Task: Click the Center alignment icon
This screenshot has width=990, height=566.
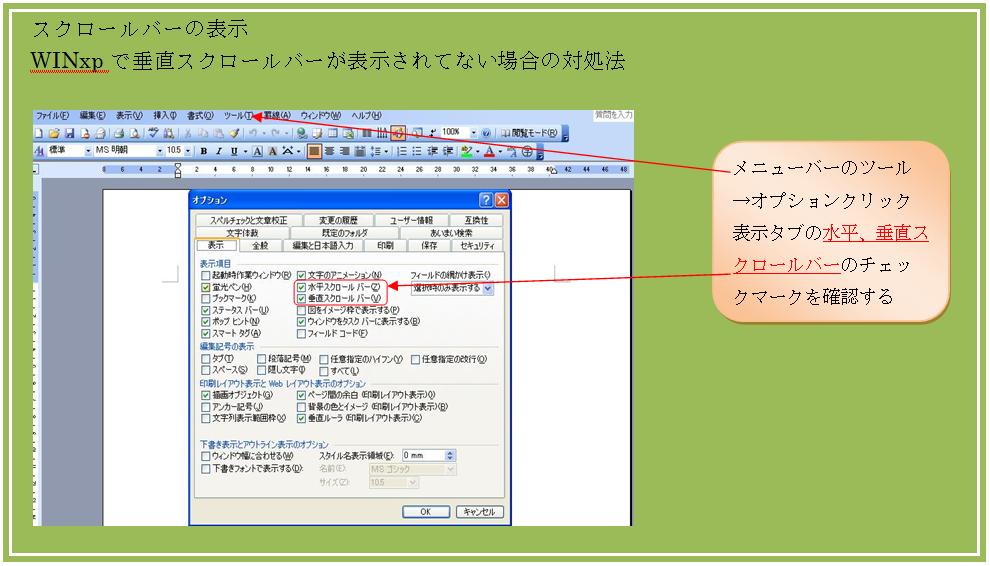Action: point(330,151)
